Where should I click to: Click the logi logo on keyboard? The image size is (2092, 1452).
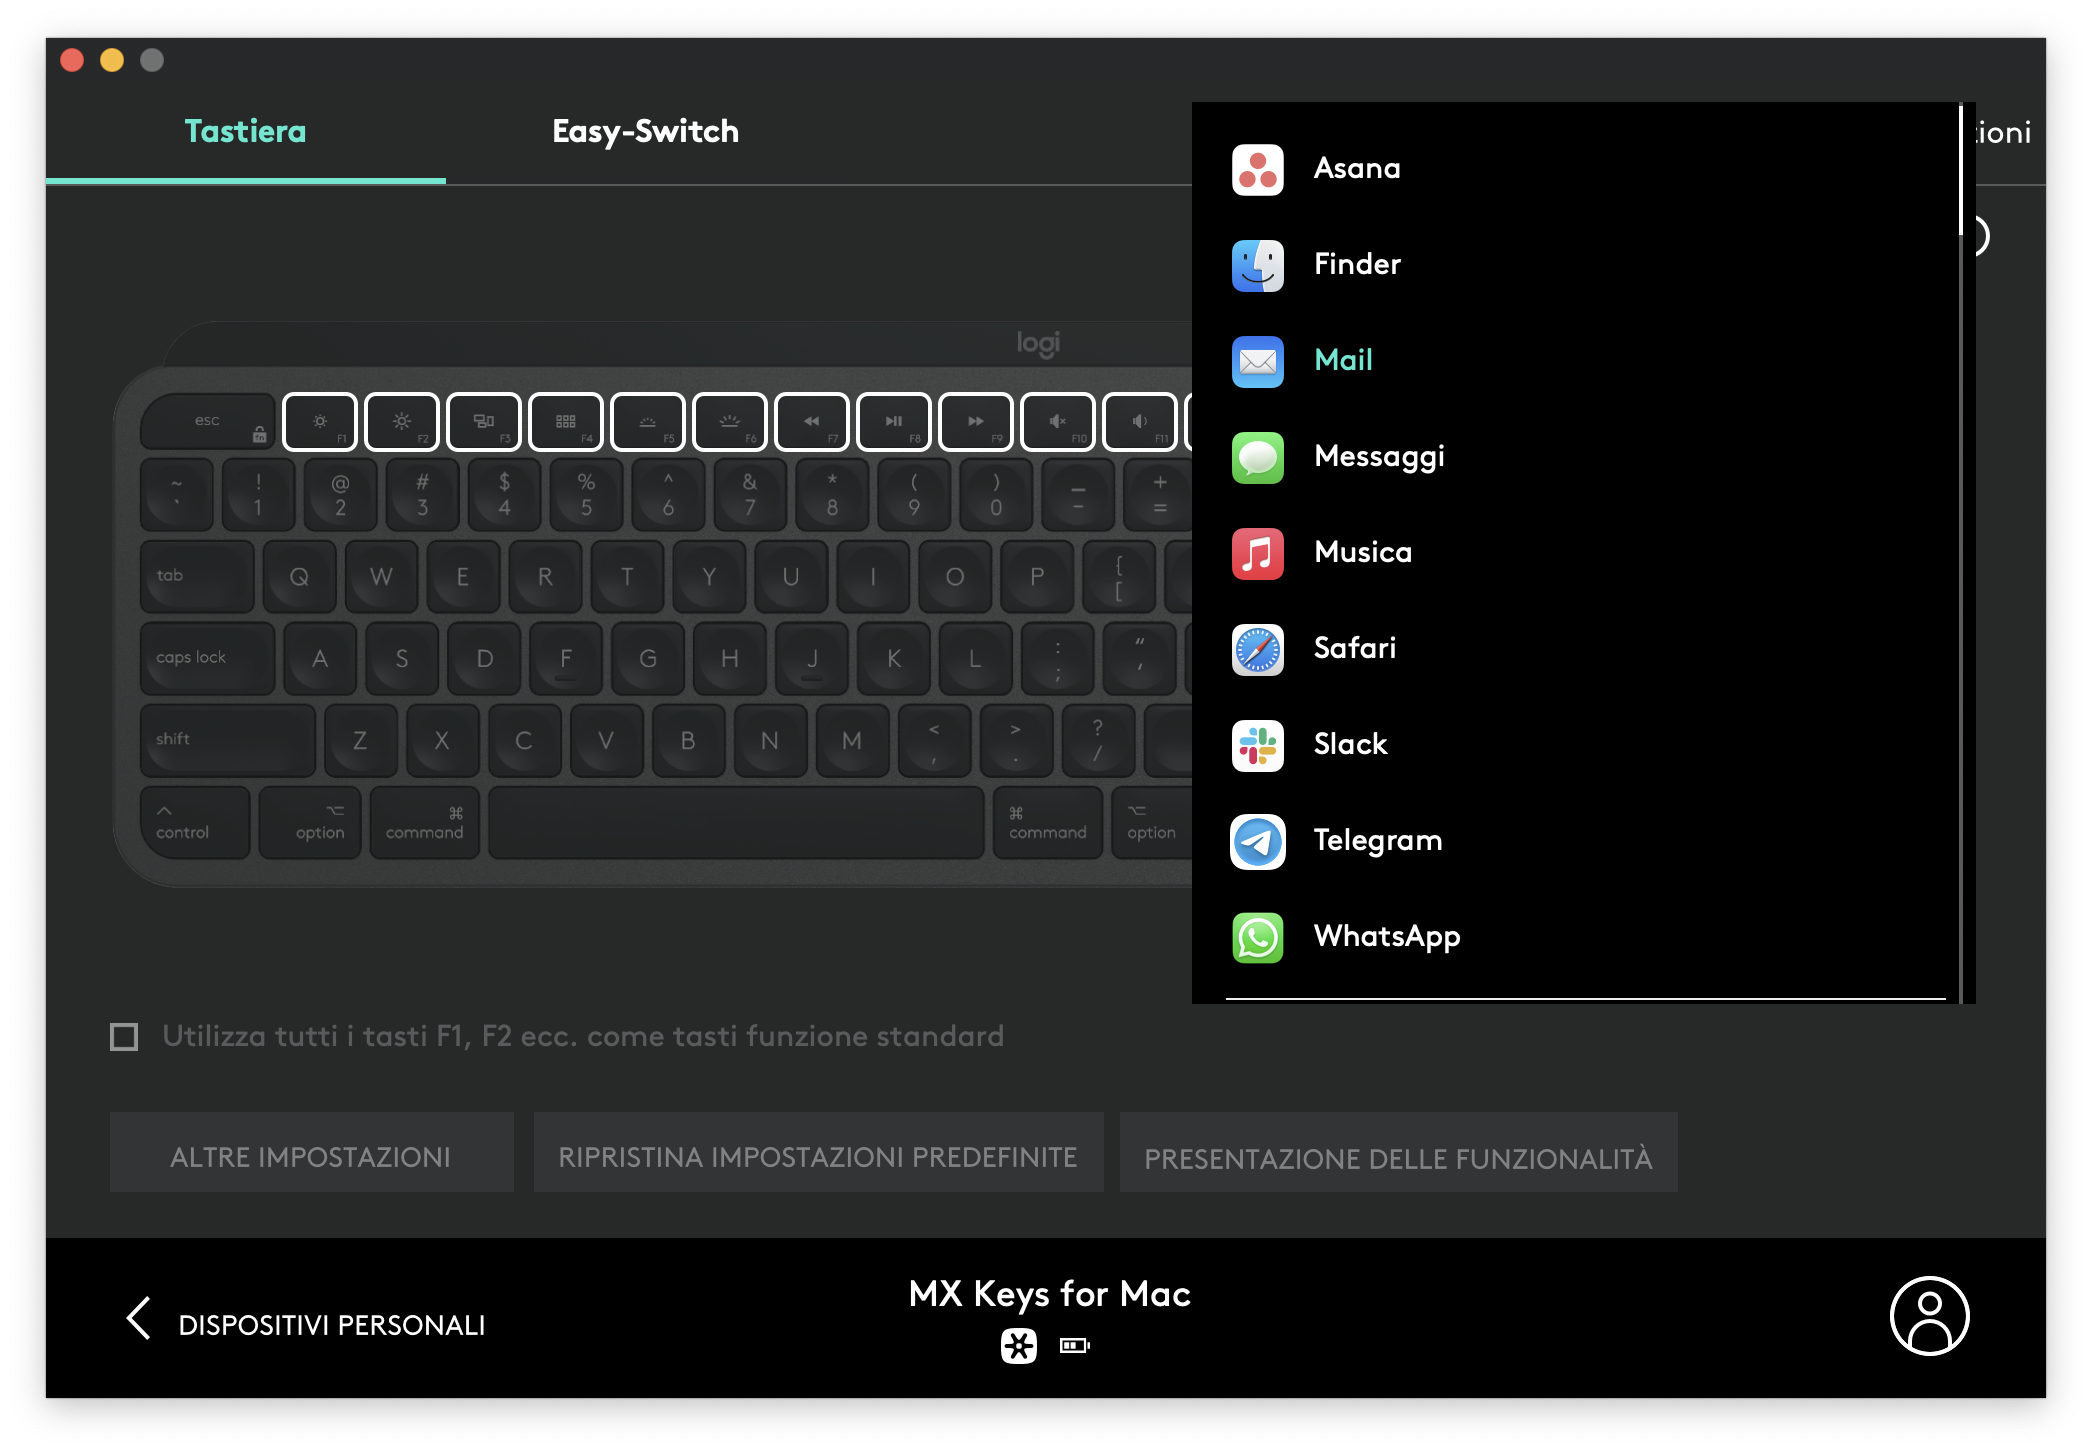(1038, 343)
